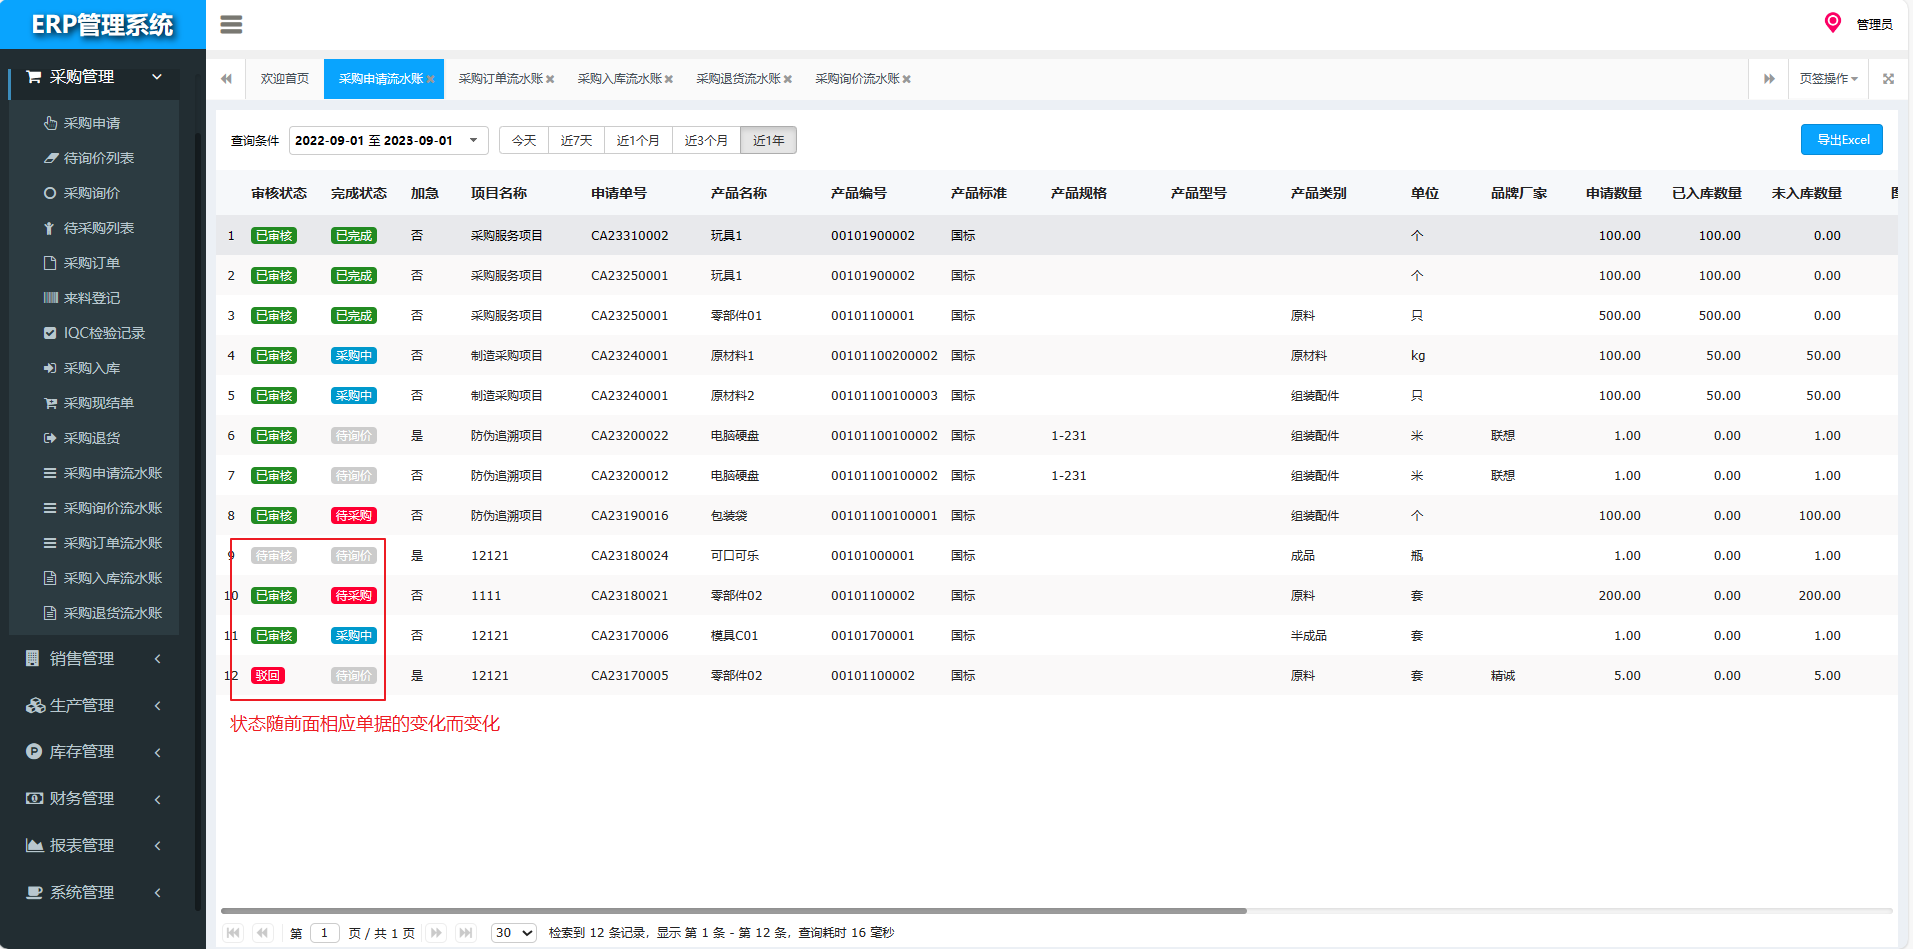
Task: Click the horizontal scrollbar below the table
Action: [733, 911]
